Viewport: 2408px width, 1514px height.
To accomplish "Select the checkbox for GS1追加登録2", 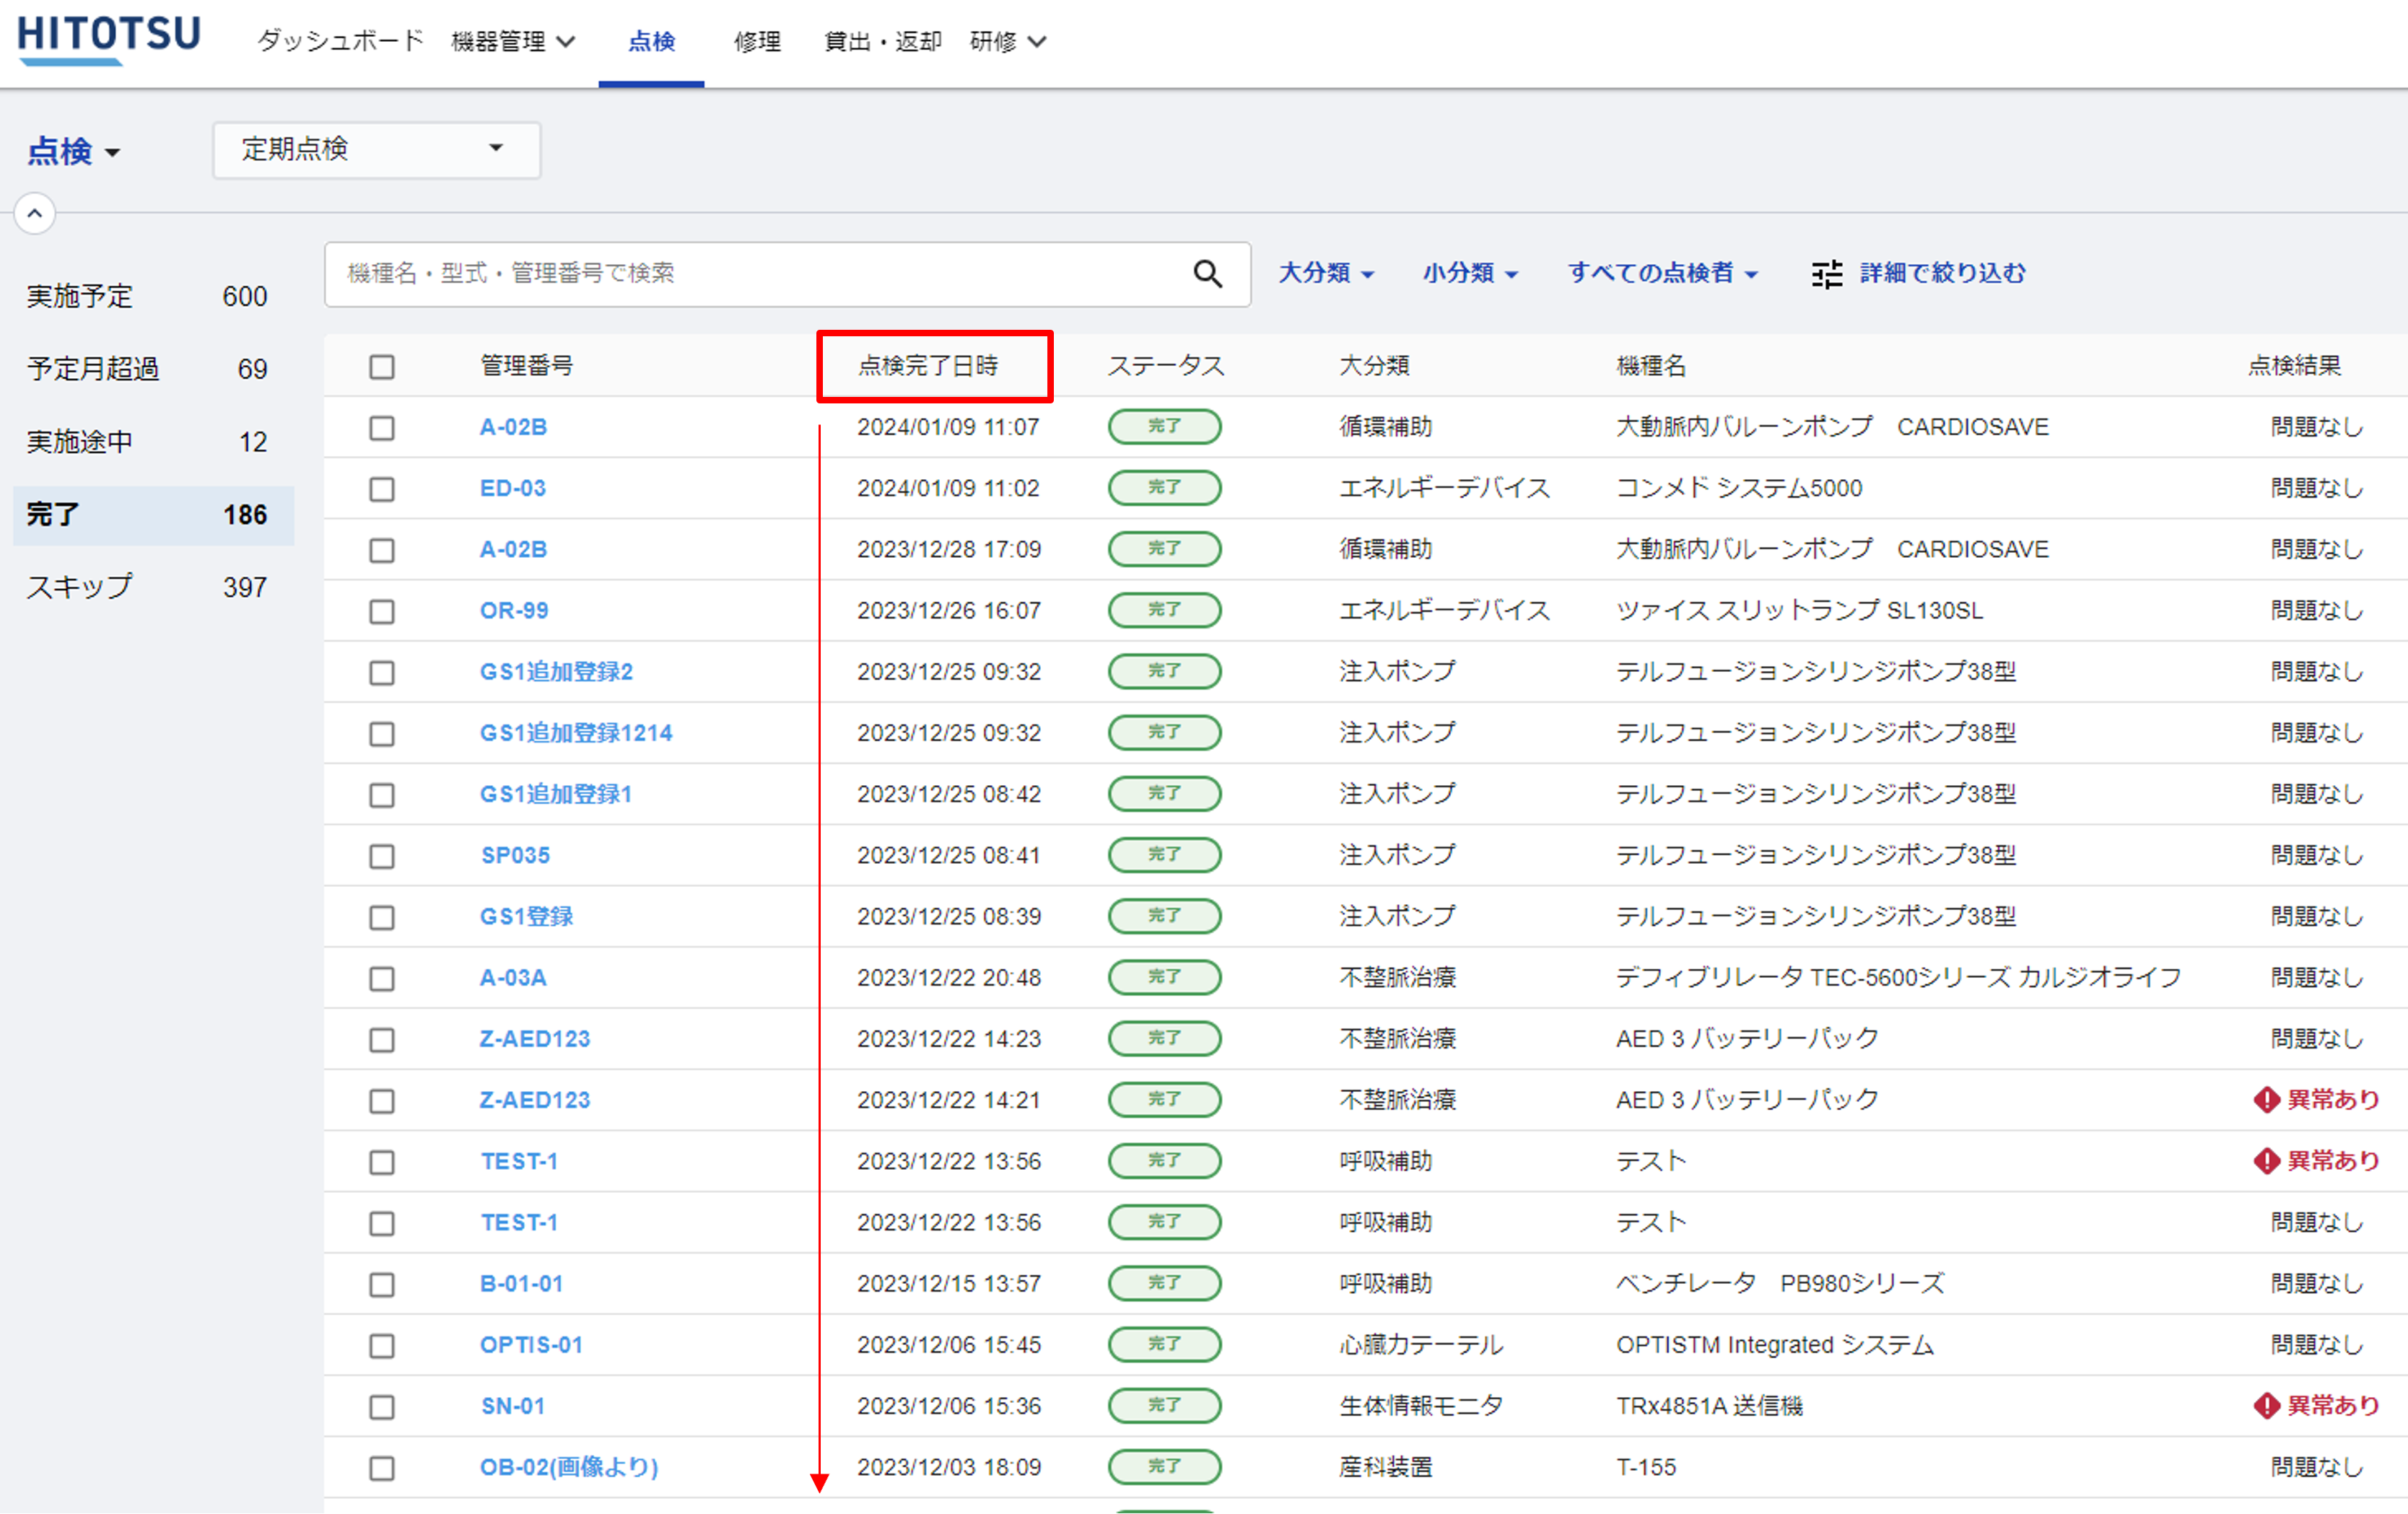I will coord(382,672).
